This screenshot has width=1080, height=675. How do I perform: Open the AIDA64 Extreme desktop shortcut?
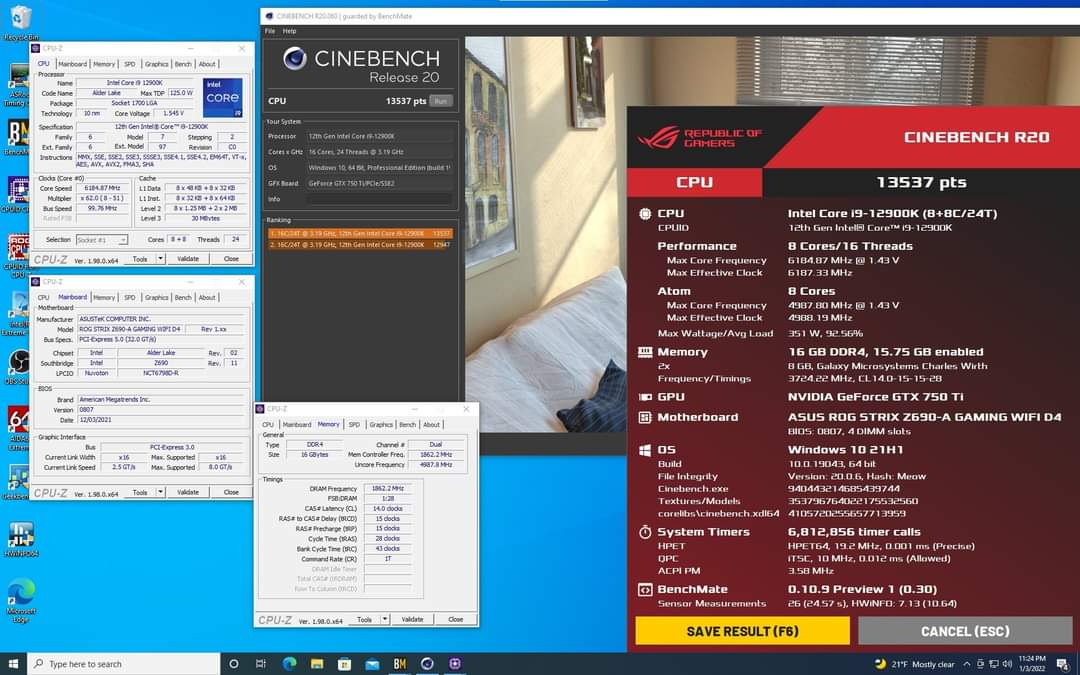18,428
